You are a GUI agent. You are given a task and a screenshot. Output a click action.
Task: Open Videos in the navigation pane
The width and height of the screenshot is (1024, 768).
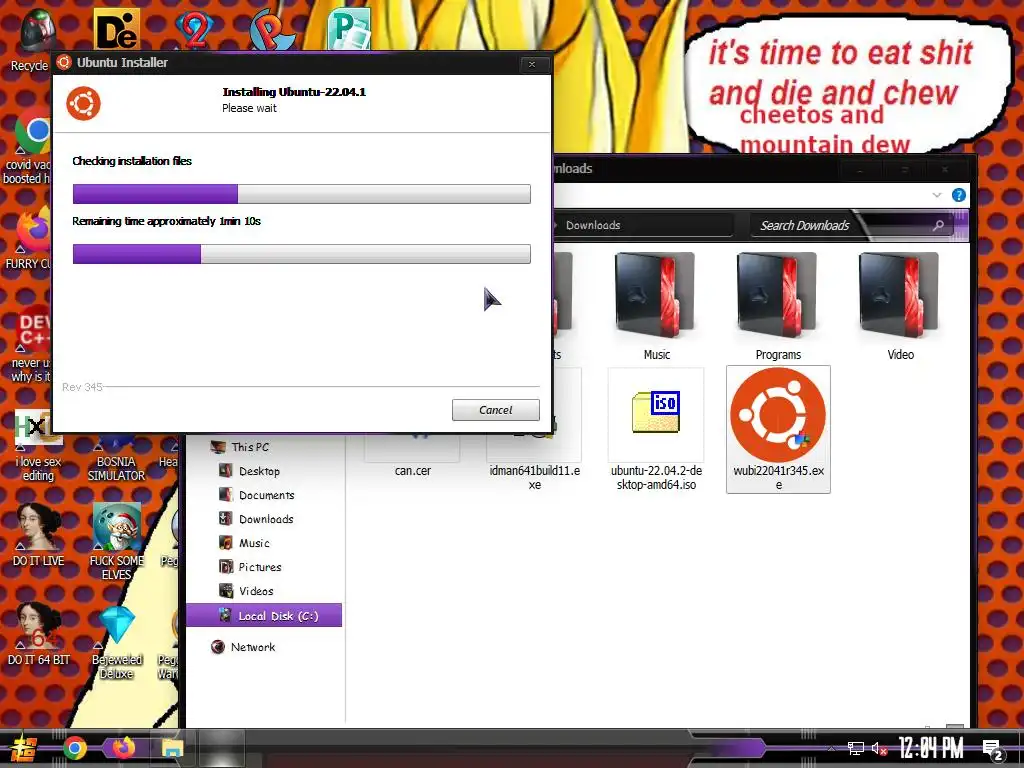click(x=255, y=591)
